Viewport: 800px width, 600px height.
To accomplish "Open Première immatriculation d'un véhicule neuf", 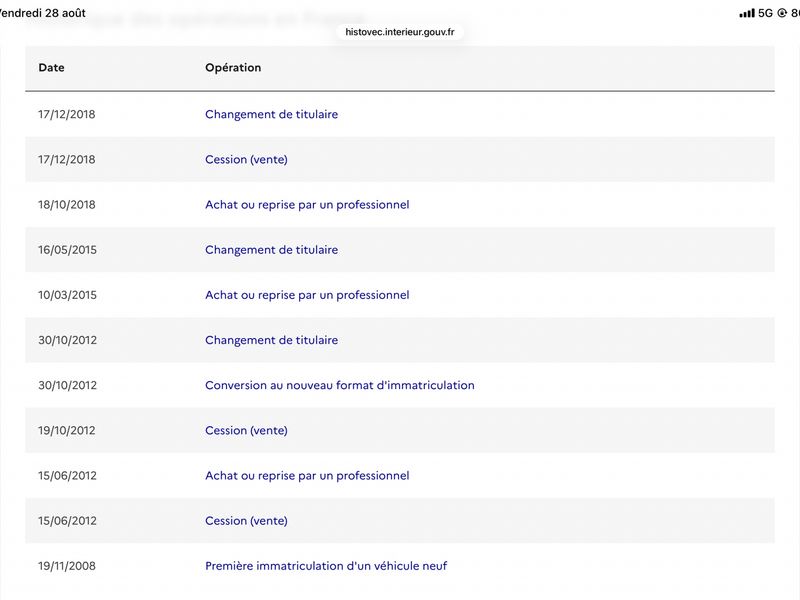I will tap(326, 566).
